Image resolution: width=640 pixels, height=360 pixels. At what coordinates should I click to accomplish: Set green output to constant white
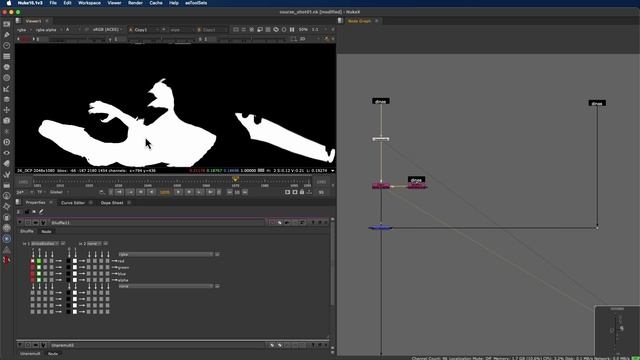point(75,267)
